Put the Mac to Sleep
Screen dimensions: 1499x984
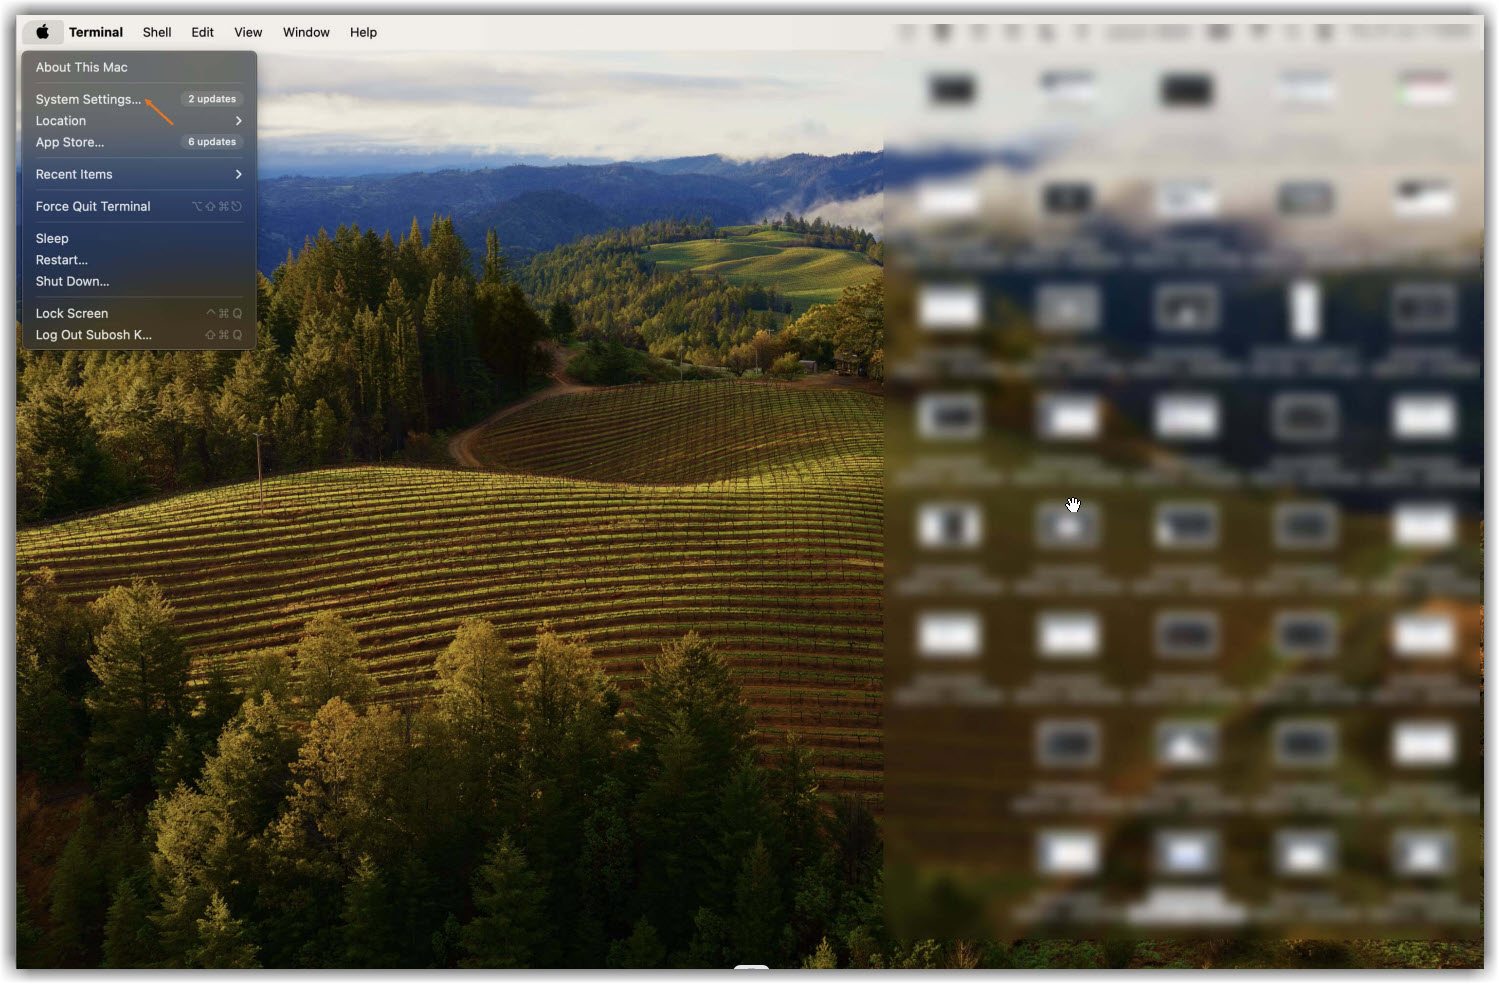pyautogui.click(x=139, y=238)
